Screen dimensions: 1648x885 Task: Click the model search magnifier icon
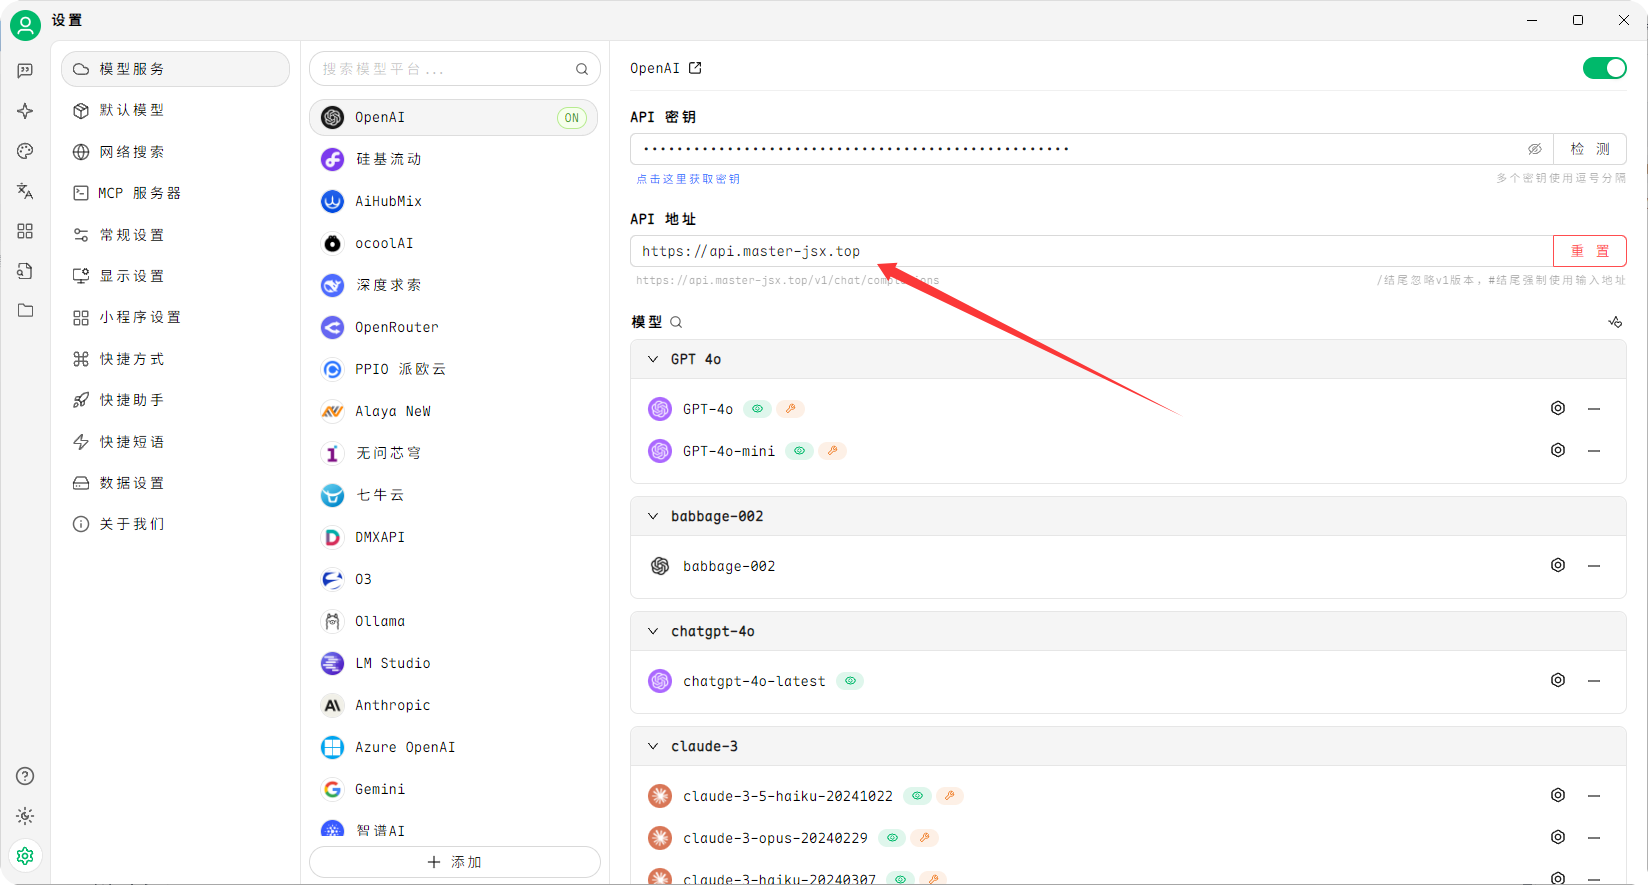pos(676,322)
